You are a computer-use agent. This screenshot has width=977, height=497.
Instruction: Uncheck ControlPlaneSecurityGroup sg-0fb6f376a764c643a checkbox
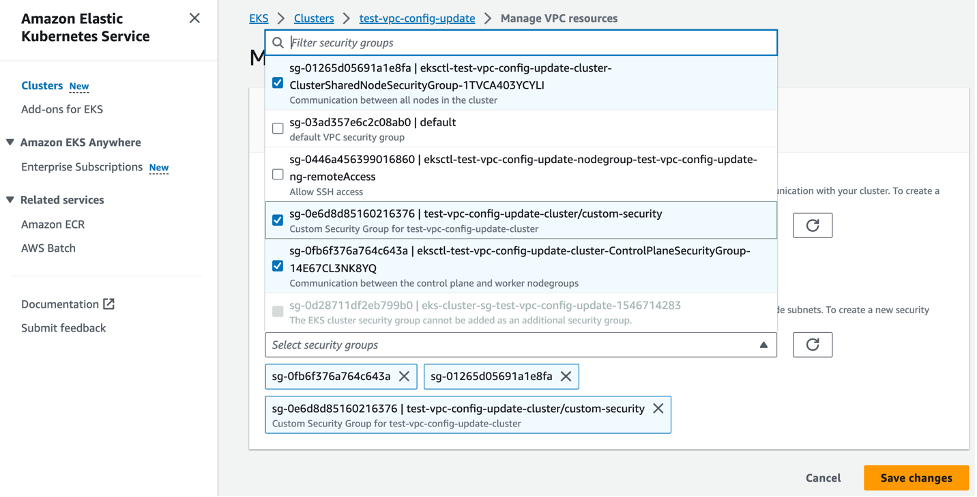click(278, 266)
